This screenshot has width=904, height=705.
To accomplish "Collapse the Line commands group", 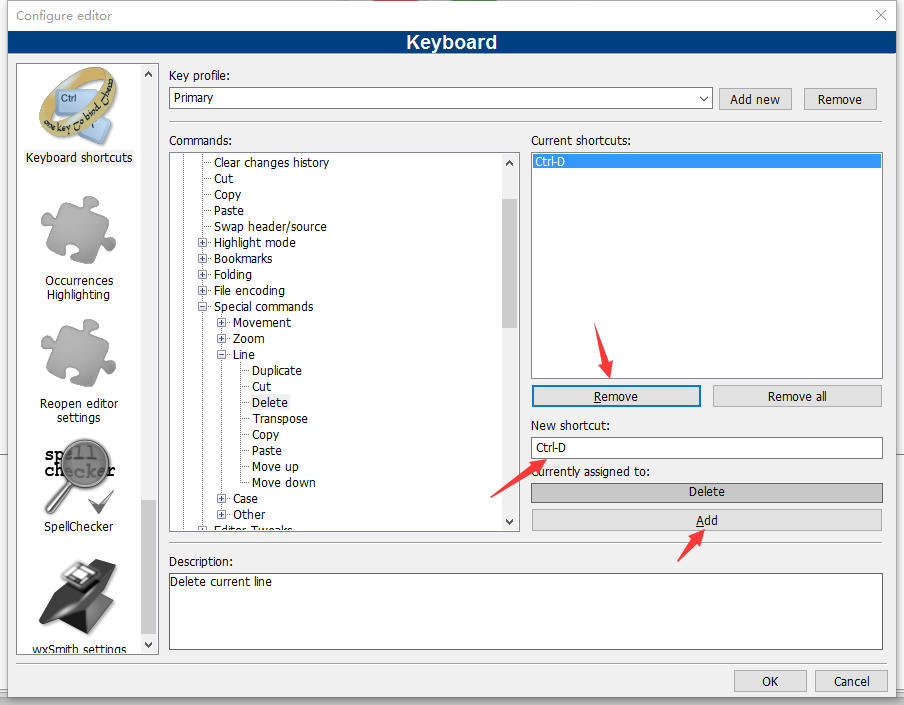I will click(221, 354).
